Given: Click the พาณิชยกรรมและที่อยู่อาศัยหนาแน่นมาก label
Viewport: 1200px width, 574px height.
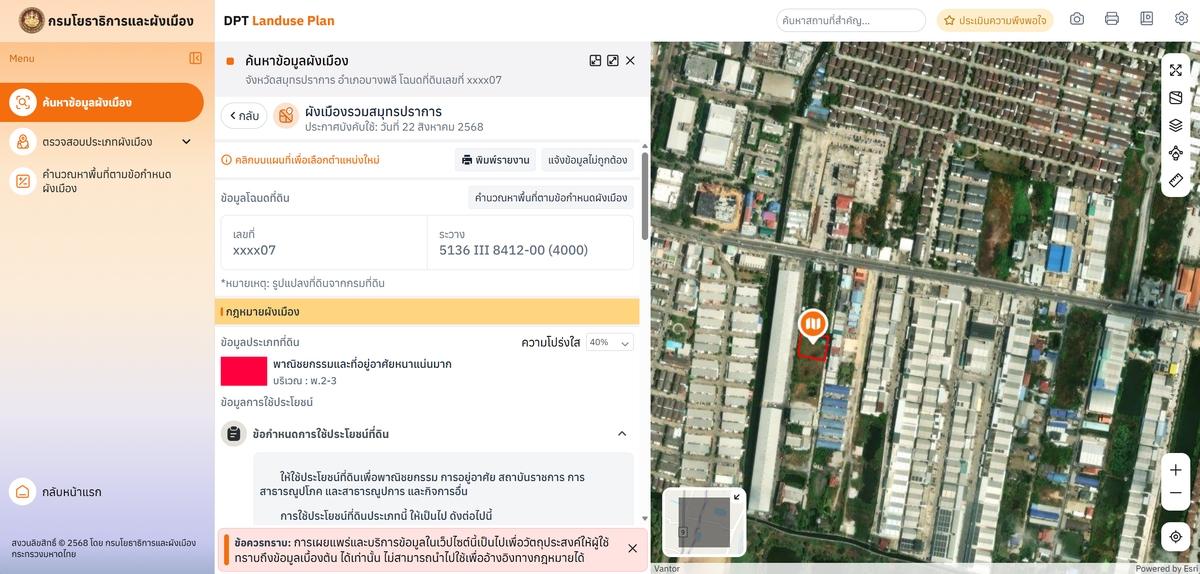Looking at the screenshot, I should (362, 364).
